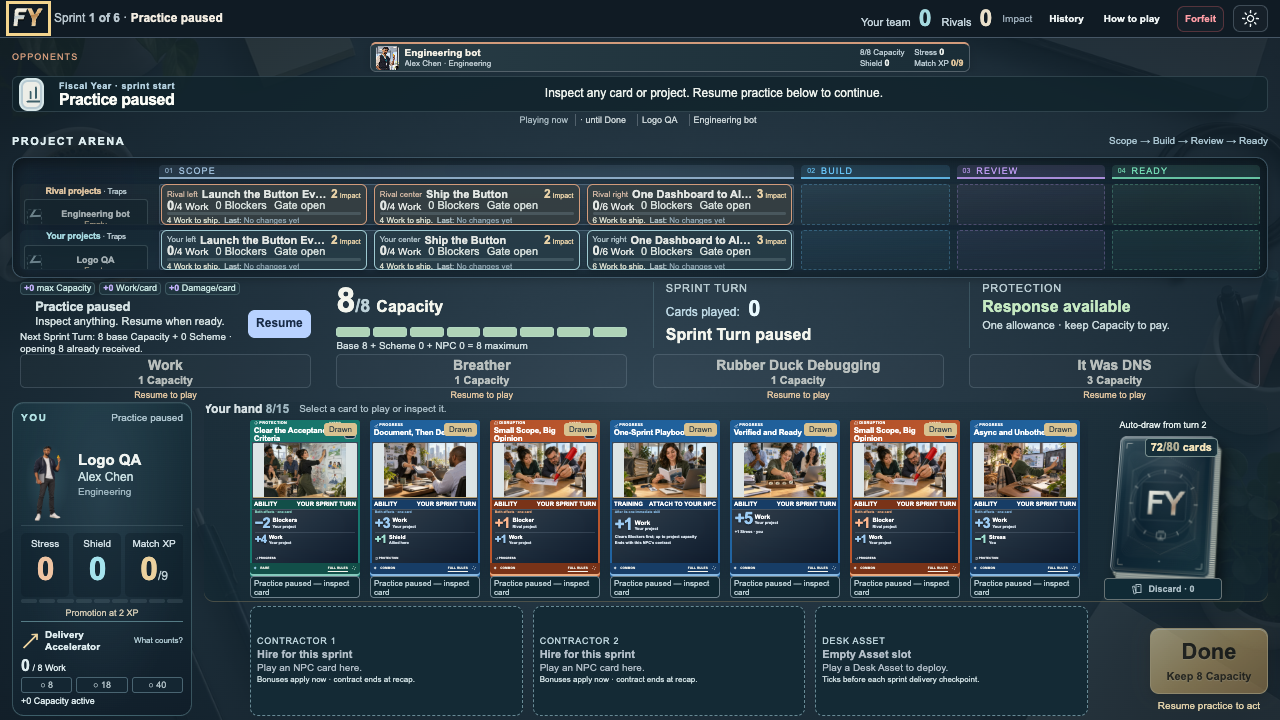Inspect the Document, Then Deliver card
This screenshot has width=1280, height=720.
click(424, 497)
